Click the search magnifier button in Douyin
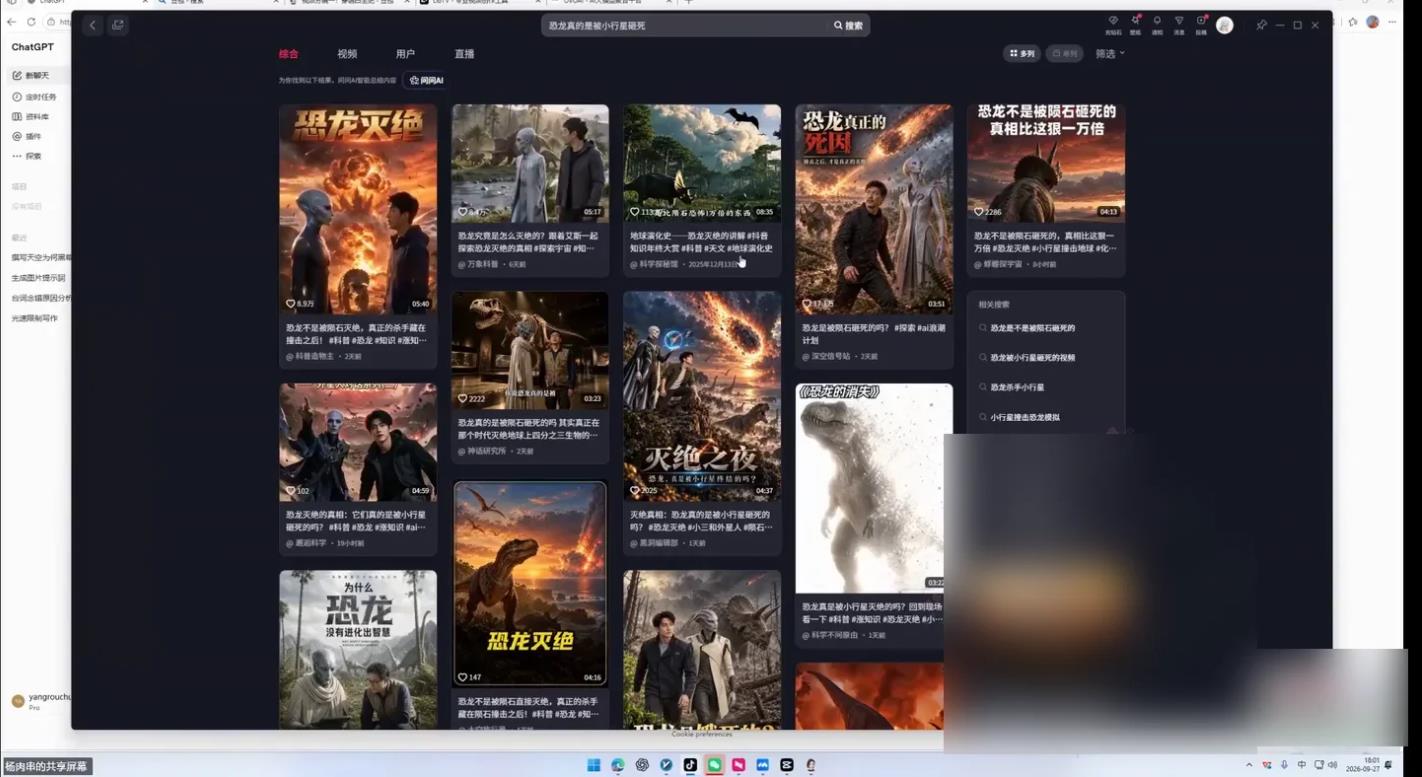The width and height of the screenshot is (1422, 777). tap(848, 25)
